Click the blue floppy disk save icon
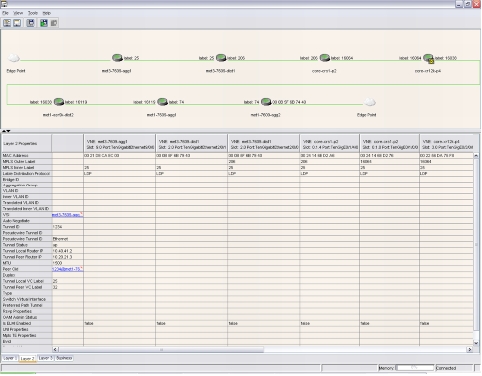 tap(31, 23)
